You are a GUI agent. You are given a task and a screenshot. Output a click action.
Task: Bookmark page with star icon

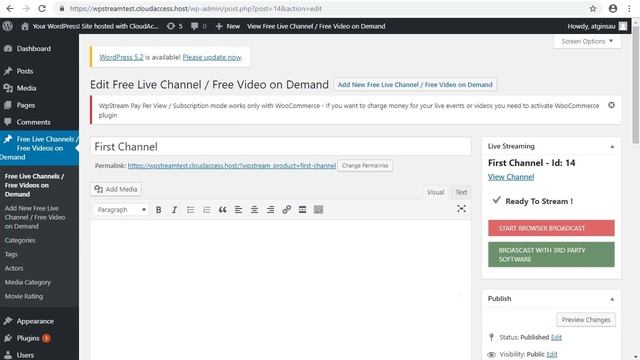(x=593, y=9)
